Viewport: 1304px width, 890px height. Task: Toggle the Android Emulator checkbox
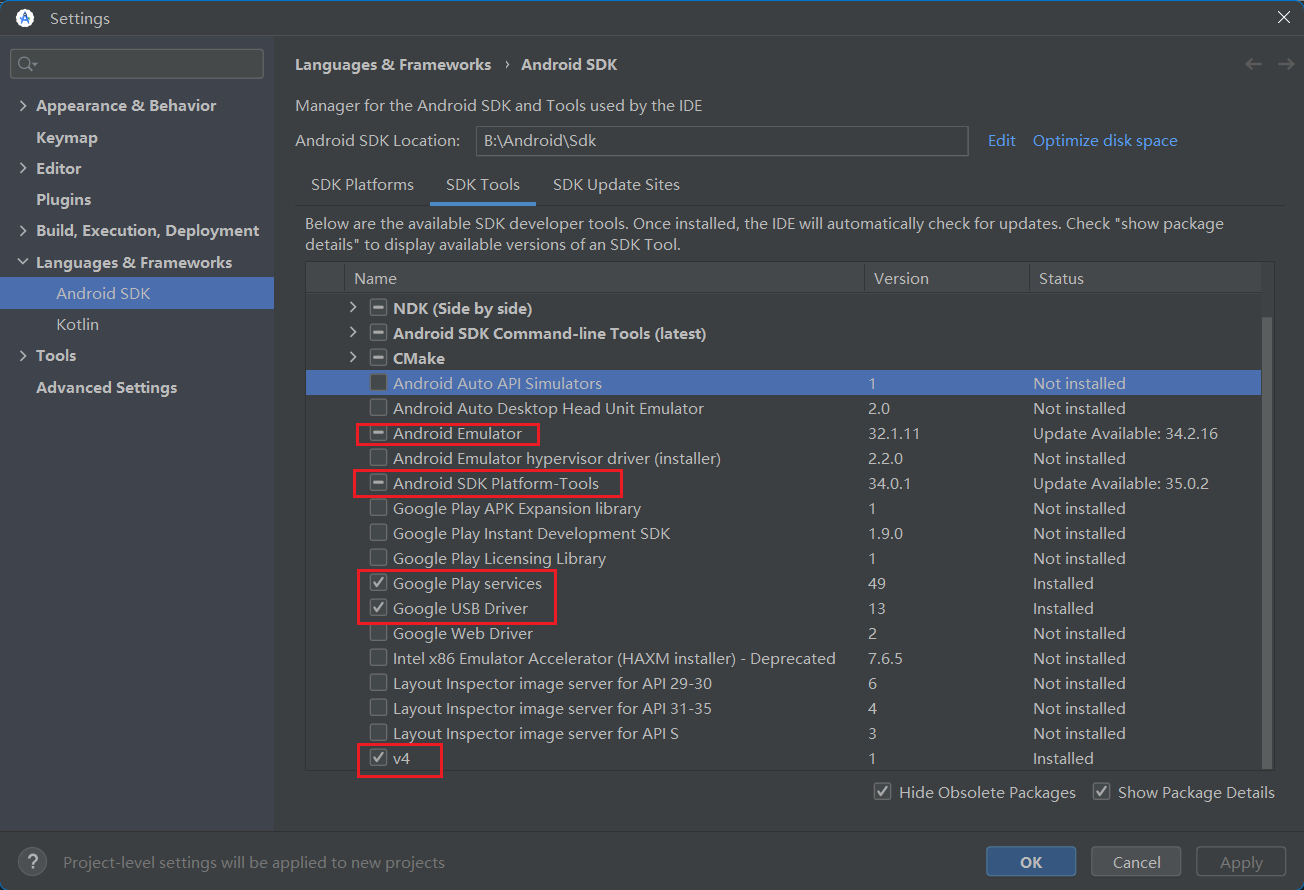pos(378,433)
